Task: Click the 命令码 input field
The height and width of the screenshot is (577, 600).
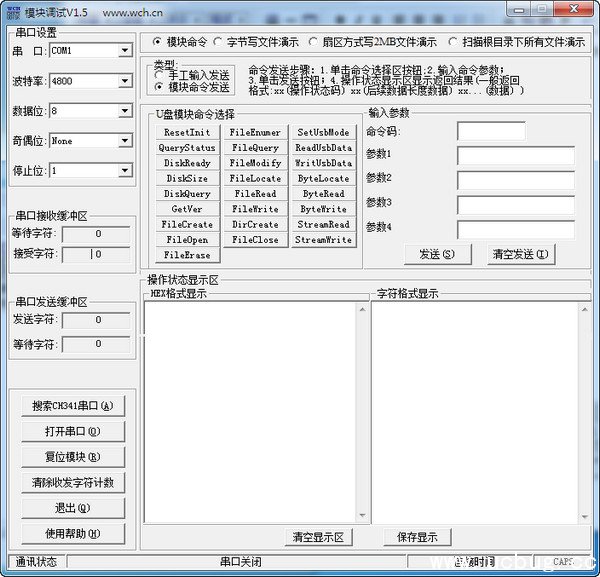Action: point(491,131)
